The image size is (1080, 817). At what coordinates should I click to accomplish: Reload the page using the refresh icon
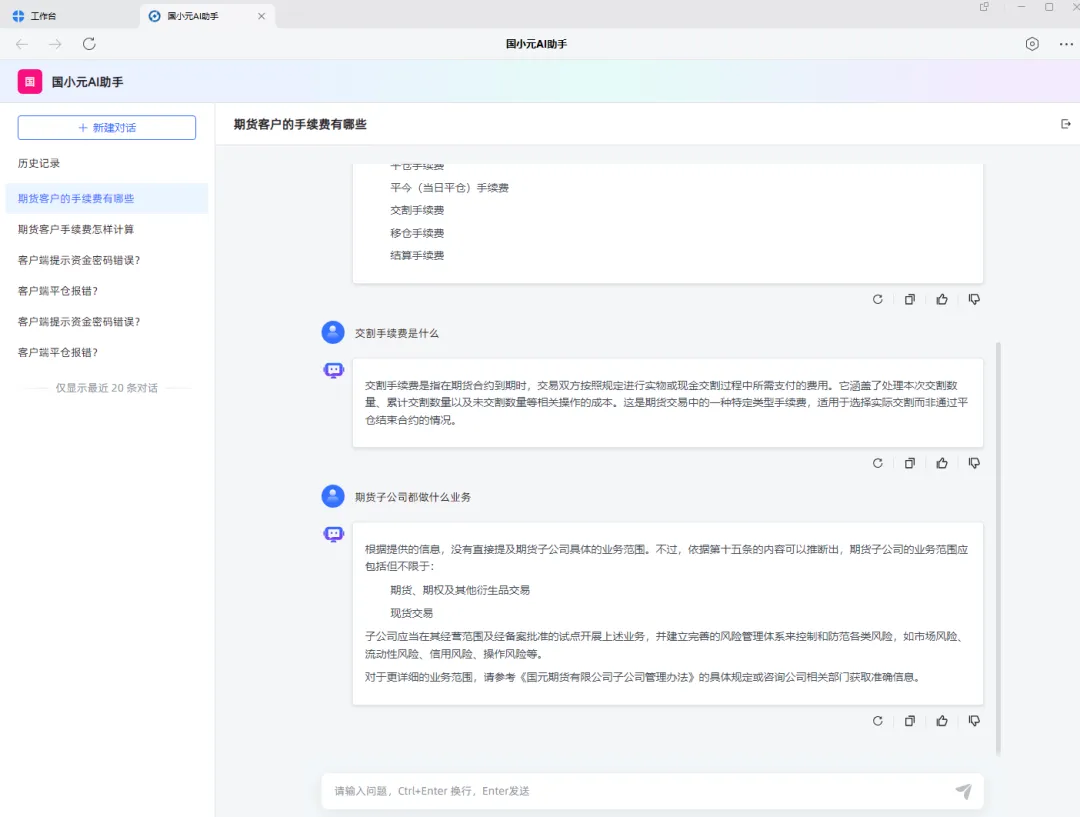89,44
